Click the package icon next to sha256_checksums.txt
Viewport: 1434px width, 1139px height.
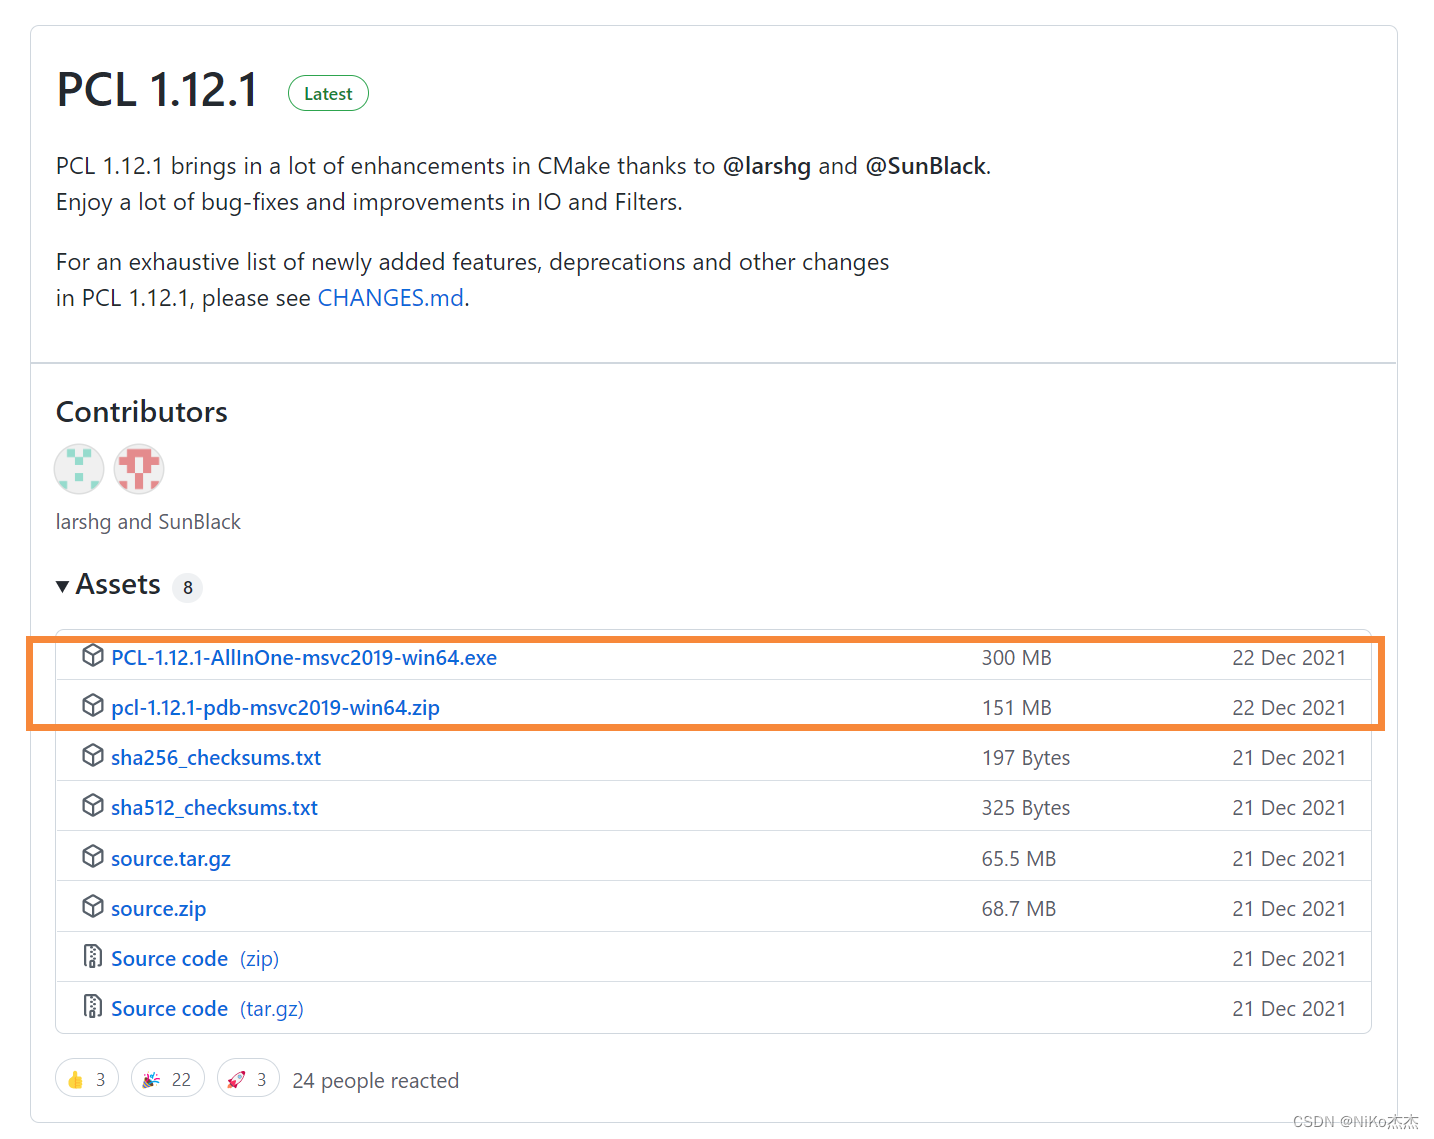click(92, 755)
